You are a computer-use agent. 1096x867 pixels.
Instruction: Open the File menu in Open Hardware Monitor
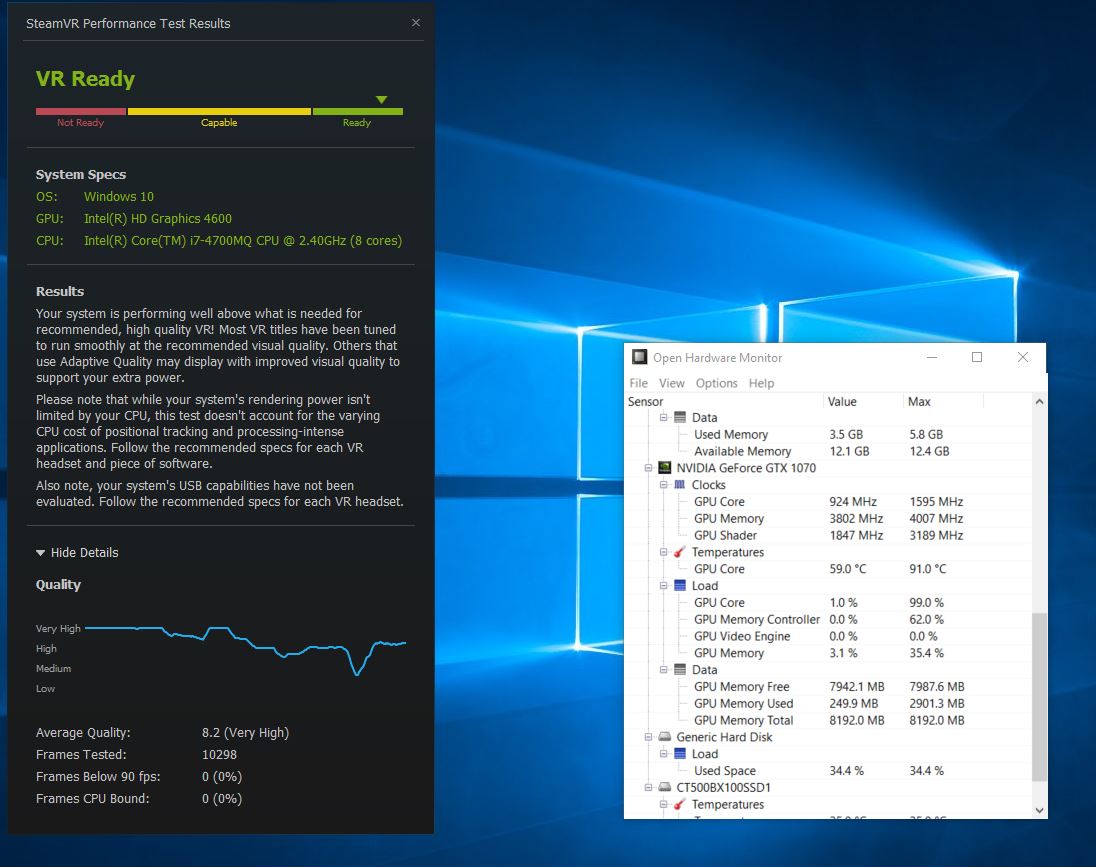[x=638, y=383]
